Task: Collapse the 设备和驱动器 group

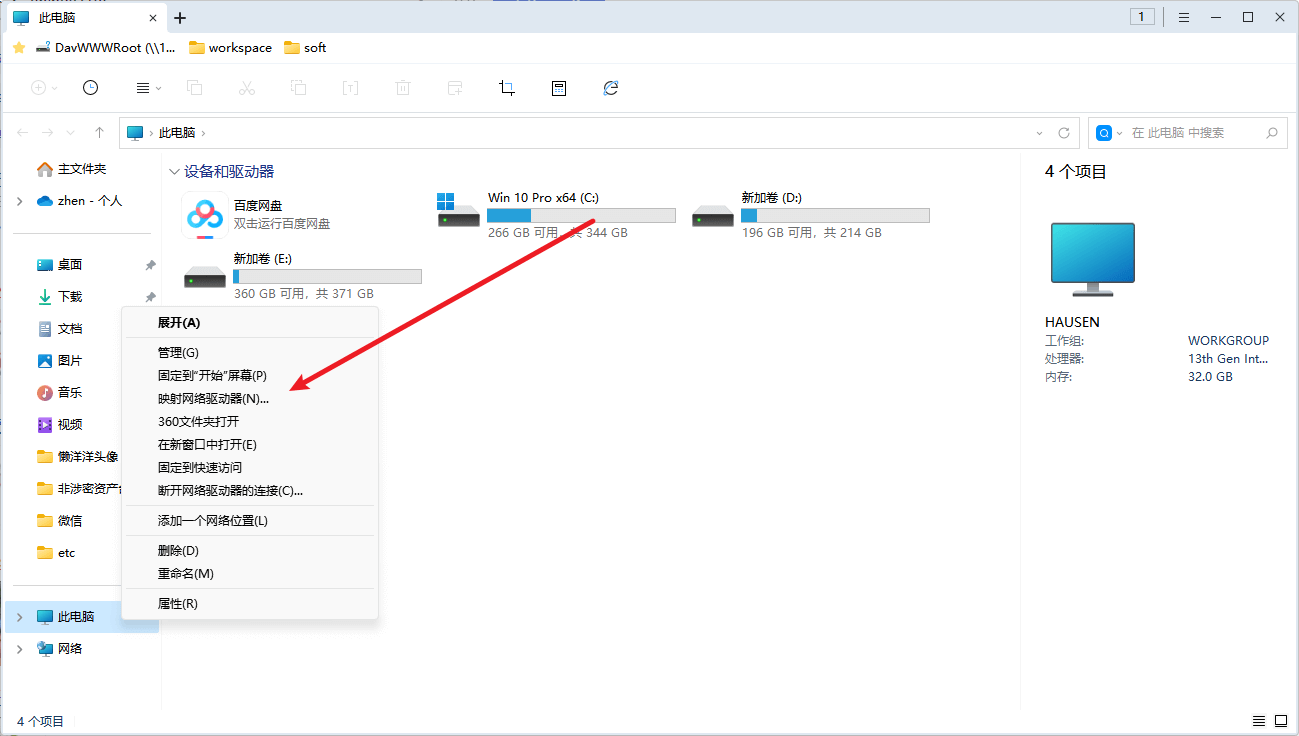Action: [175, 172]
